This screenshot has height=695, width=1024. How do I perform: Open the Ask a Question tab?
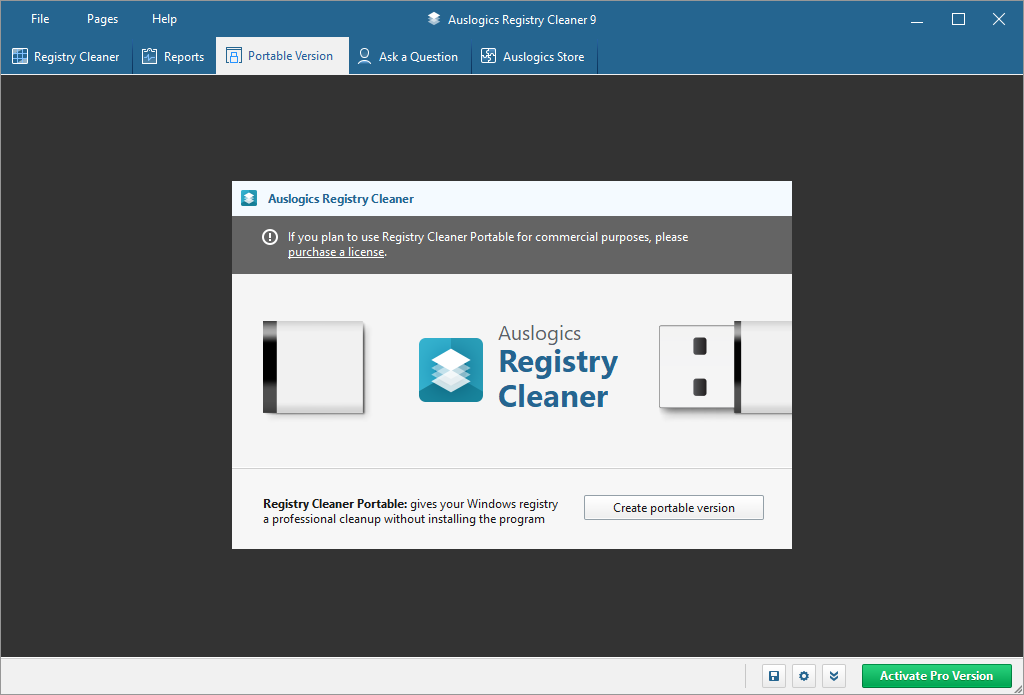[x=409, y=57]
